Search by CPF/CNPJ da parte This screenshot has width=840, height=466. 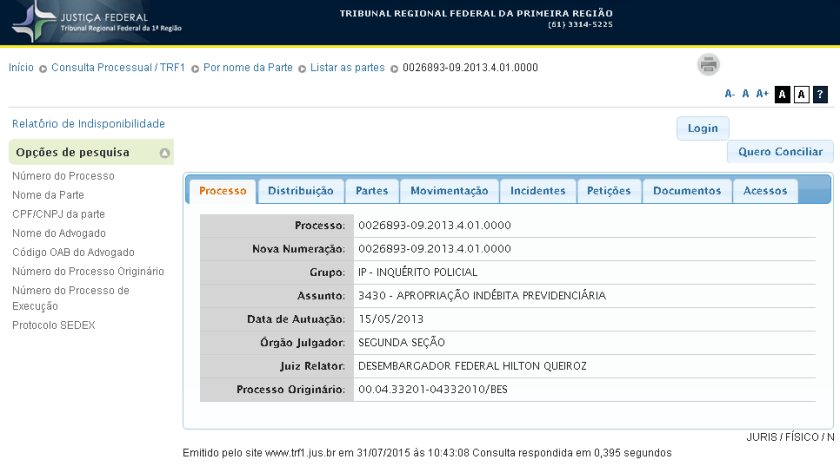pos(58,214)
